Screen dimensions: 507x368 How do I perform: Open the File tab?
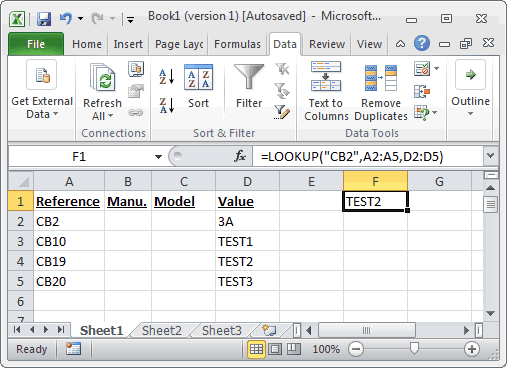pos(36,44)
